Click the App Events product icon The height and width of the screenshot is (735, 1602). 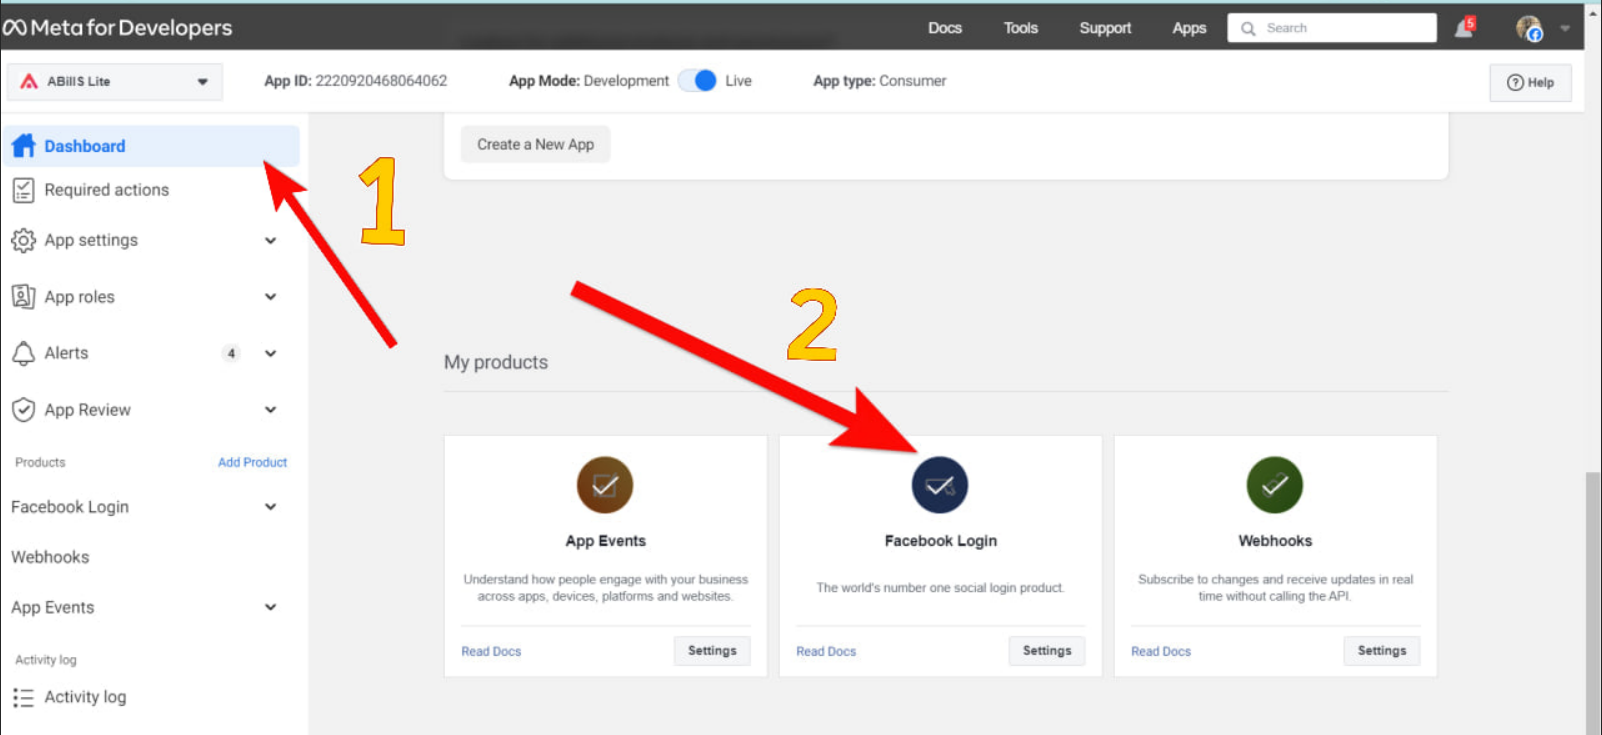[605, 485]
